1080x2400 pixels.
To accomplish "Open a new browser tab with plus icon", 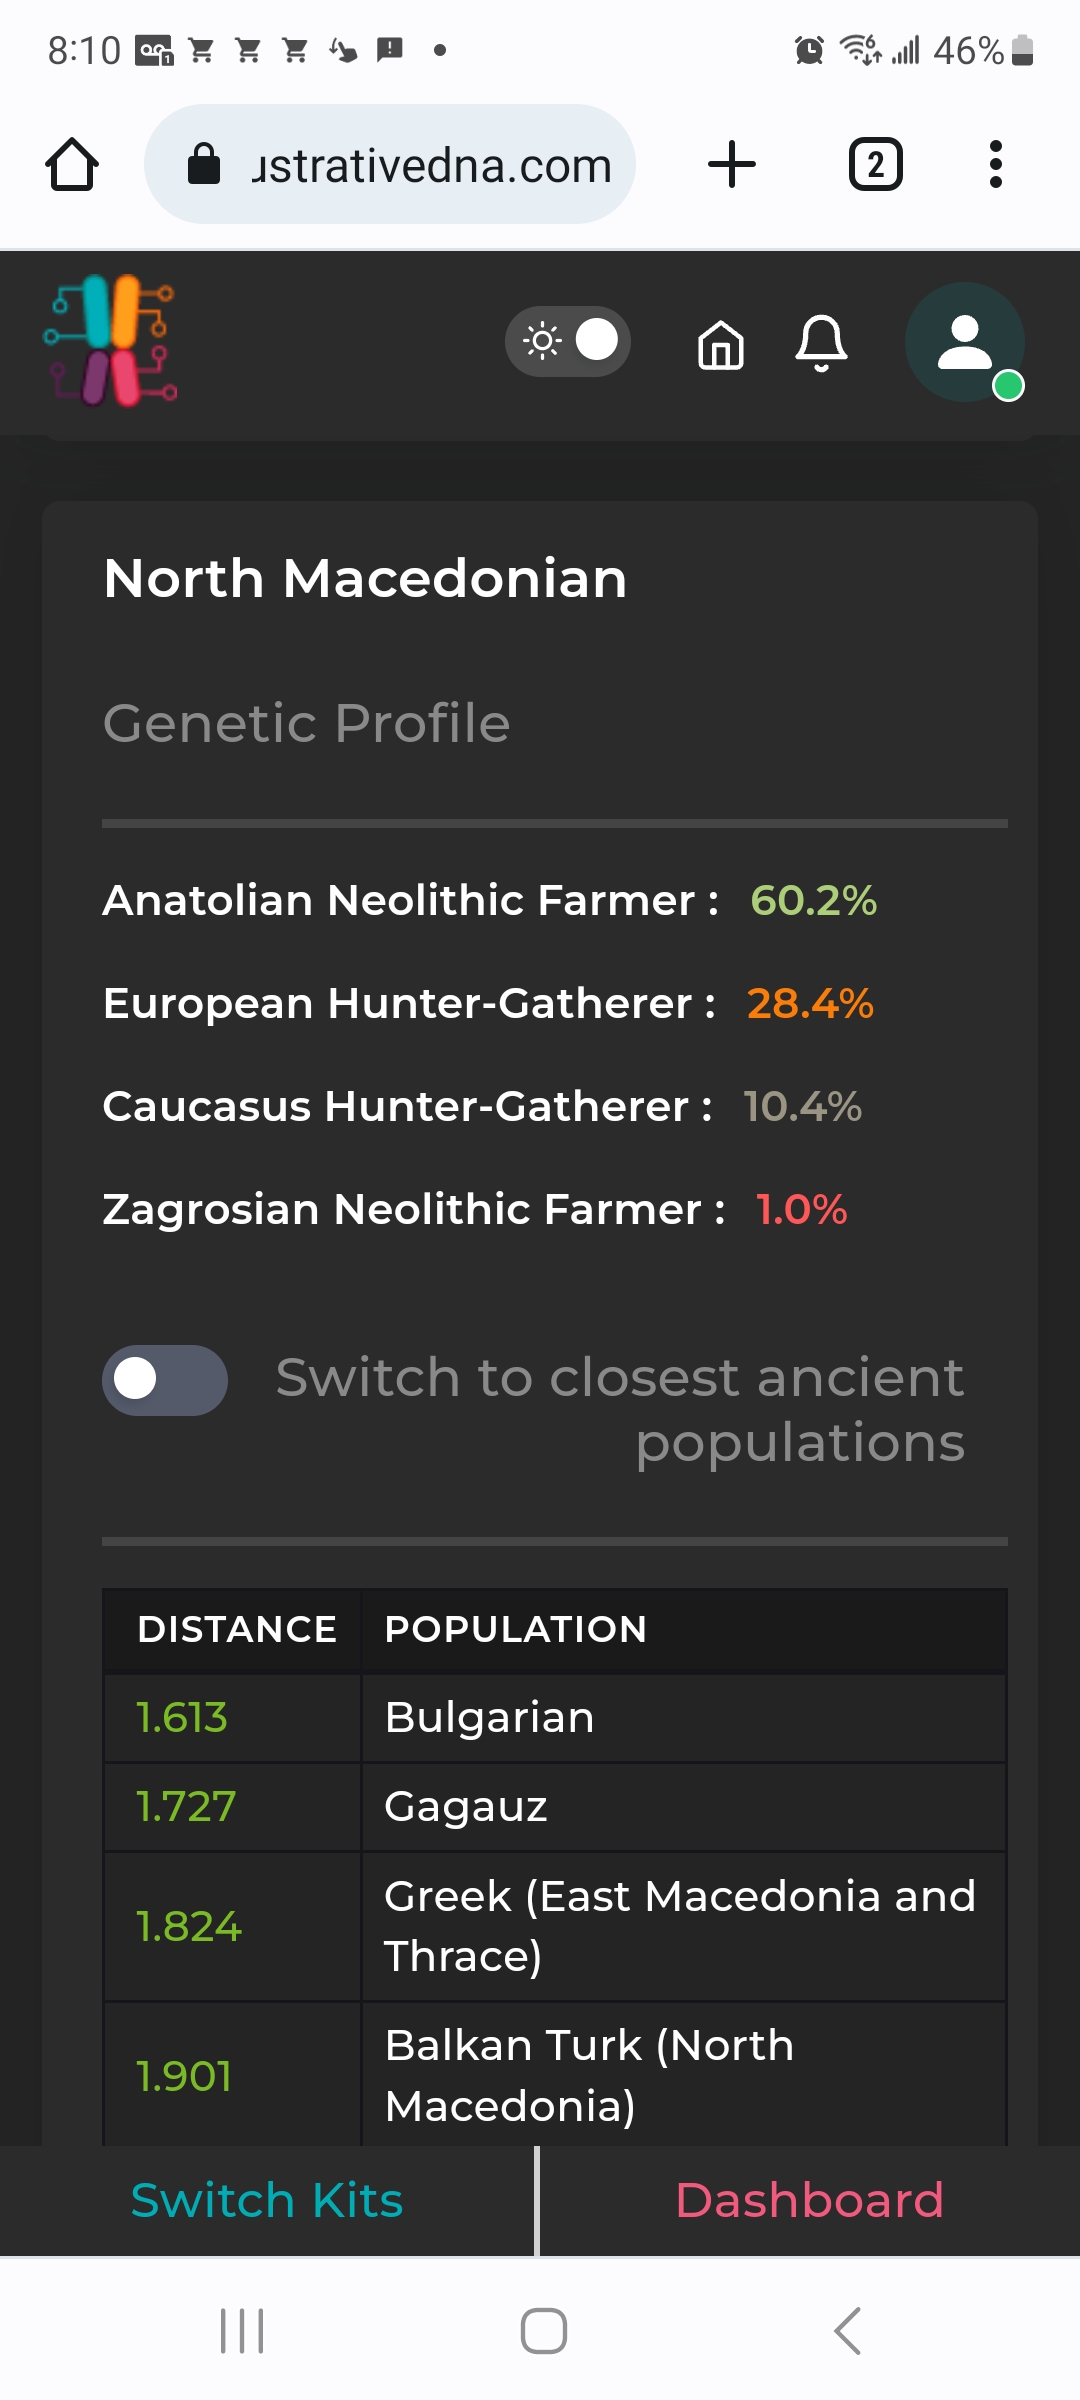I will tap(732, 164).
